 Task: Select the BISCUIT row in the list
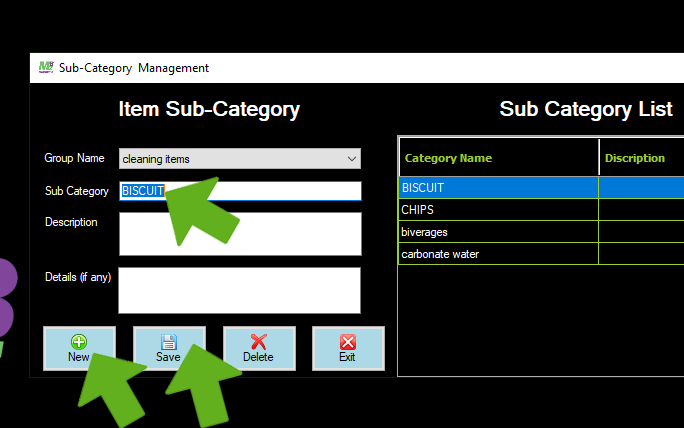pos(498,187)
